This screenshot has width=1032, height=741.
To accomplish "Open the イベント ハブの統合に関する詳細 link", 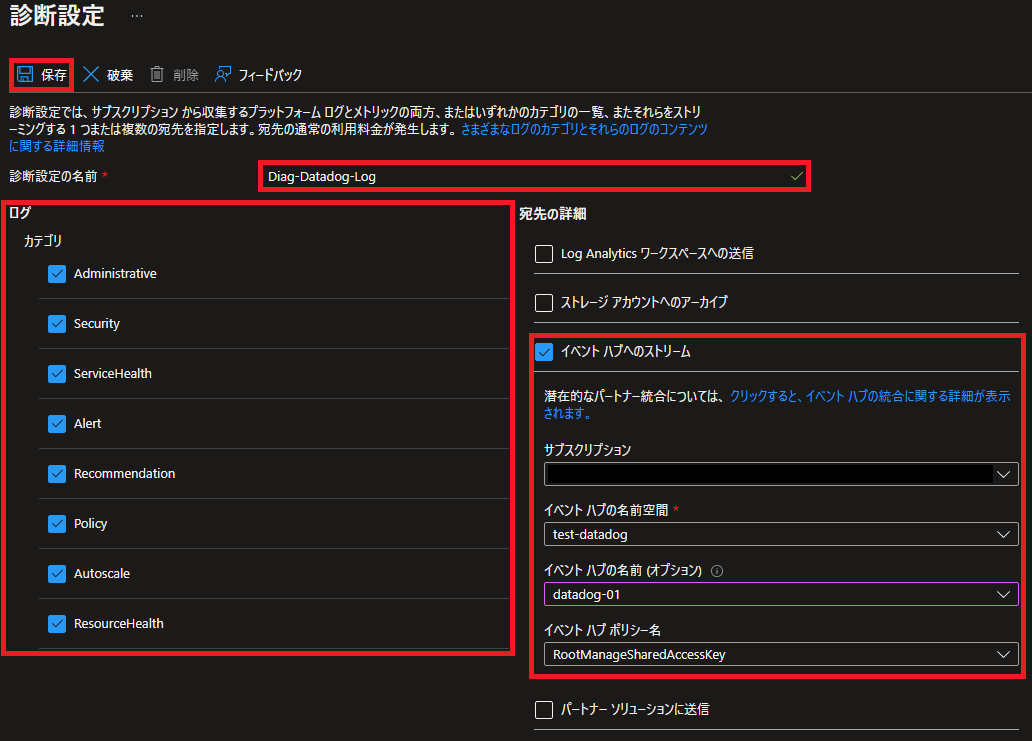I will (x=870, y=396).
